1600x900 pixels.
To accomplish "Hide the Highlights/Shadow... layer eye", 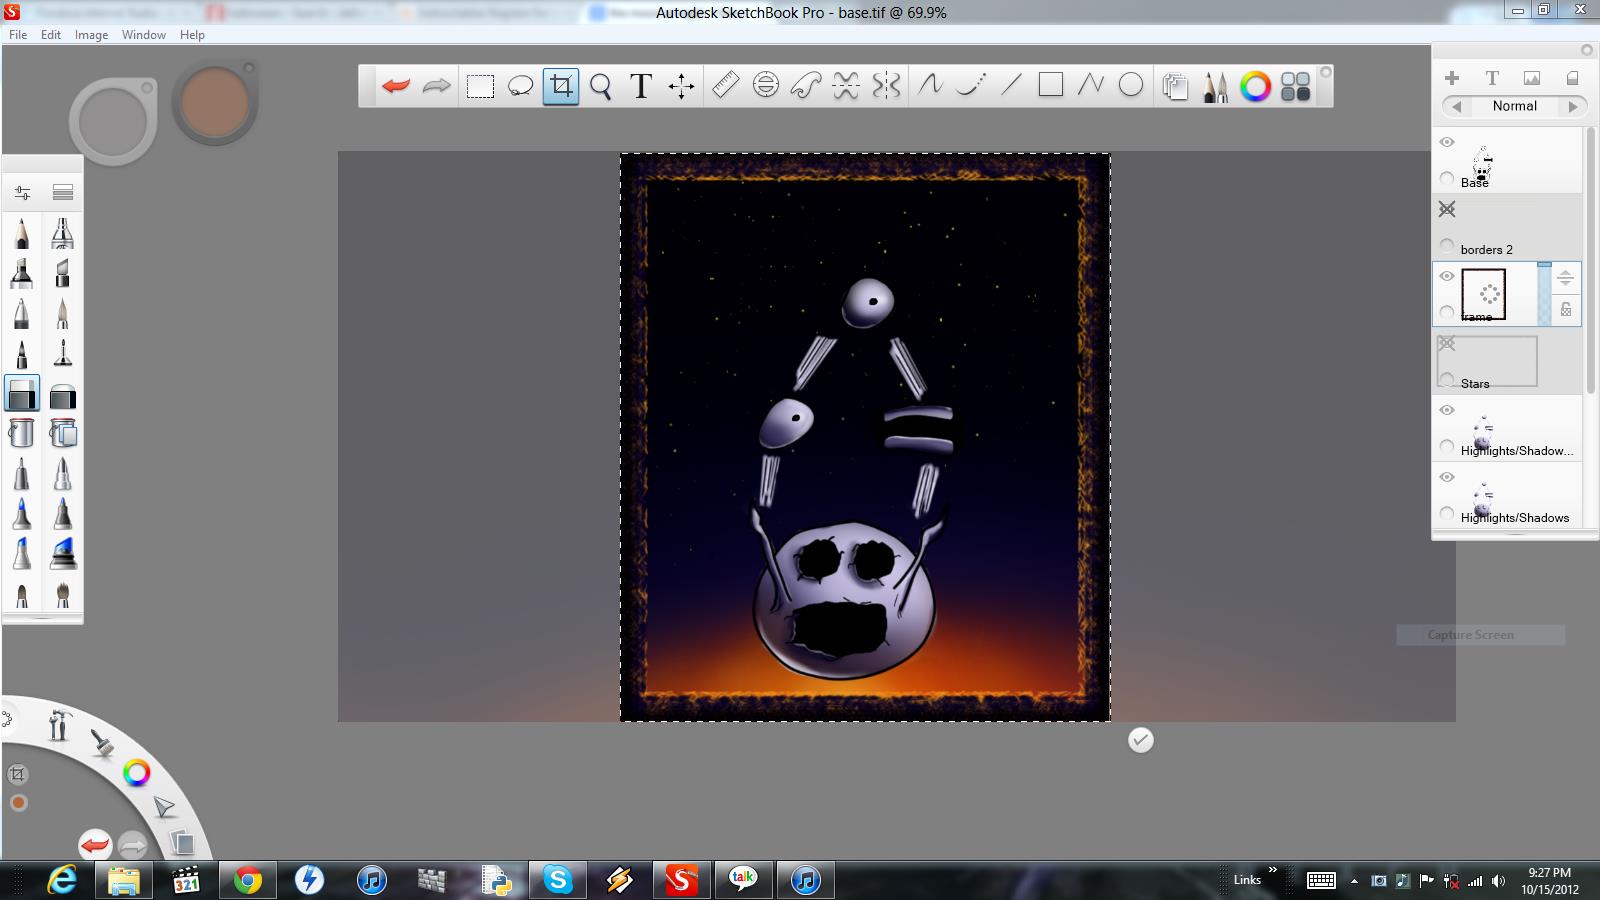I will (x=1447, y=410).
